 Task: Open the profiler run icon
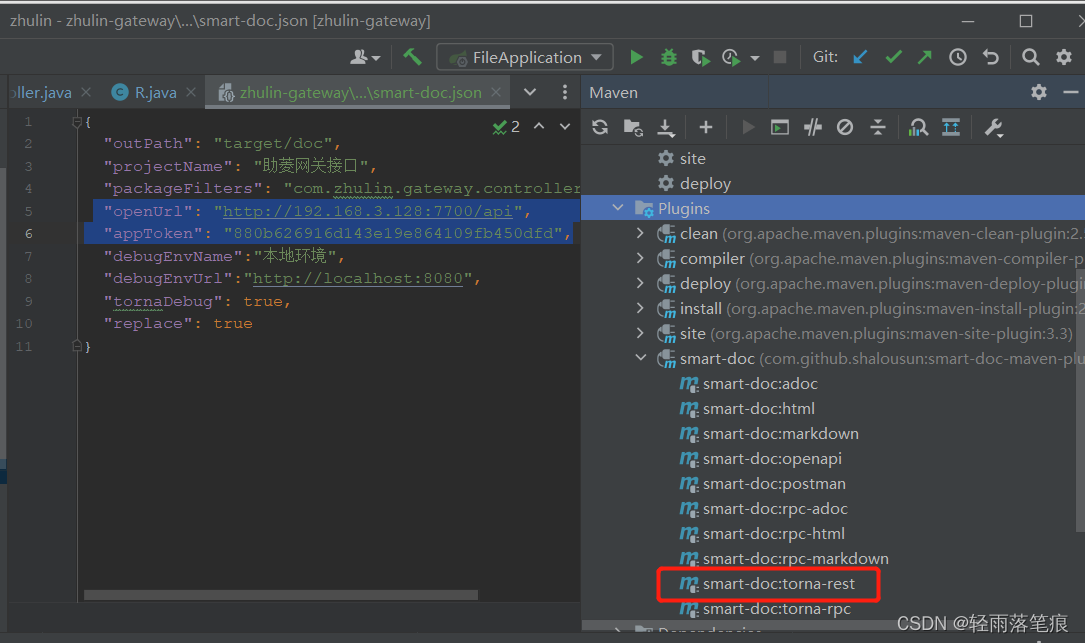(731, 57)
